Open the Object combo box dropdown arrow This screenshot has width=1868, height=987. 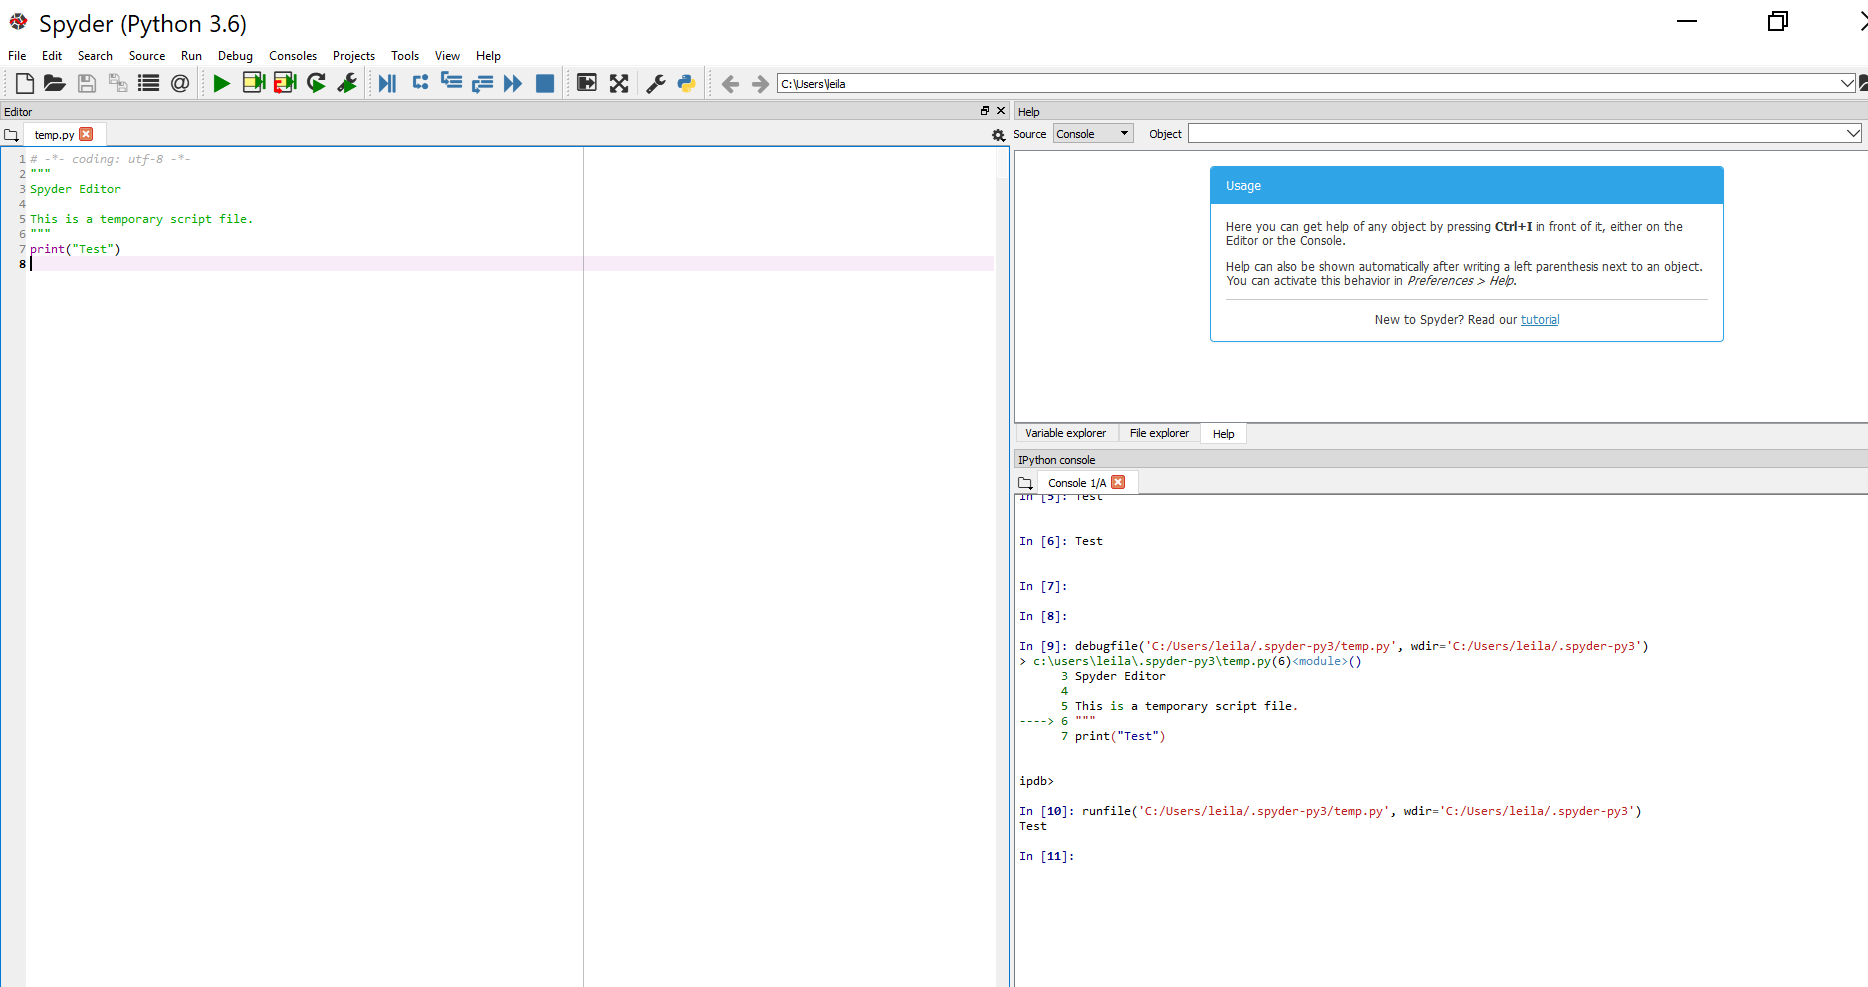[1853, 134]
